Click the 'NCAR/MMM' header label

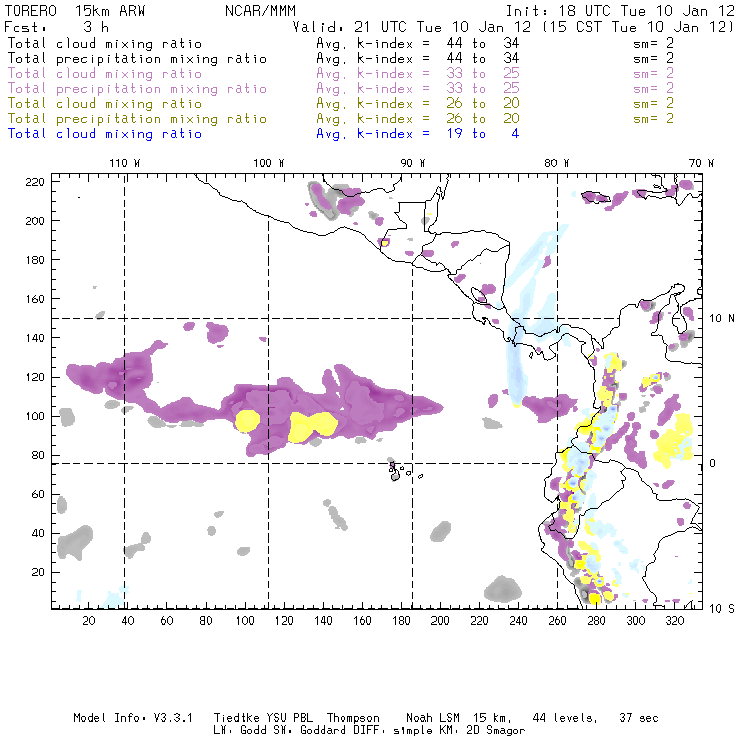(x=260, y=11)
